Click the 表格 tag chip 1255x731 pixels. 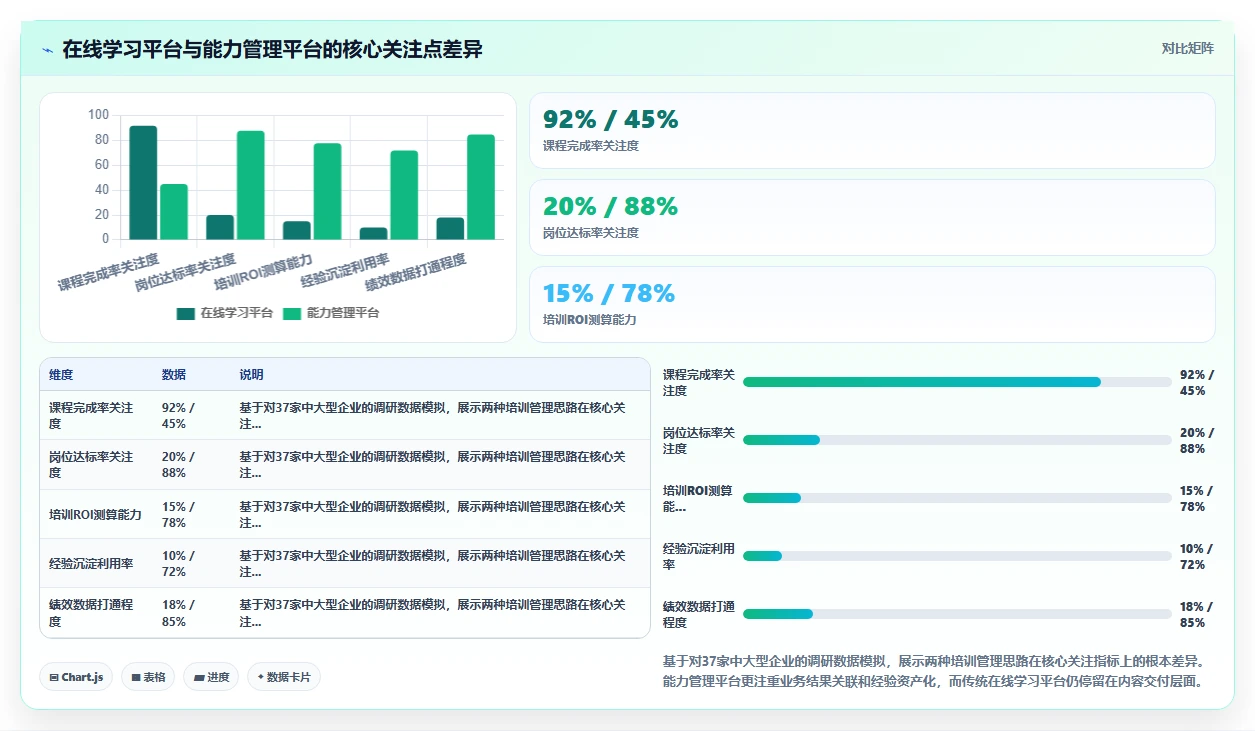[x=148, y=677]
